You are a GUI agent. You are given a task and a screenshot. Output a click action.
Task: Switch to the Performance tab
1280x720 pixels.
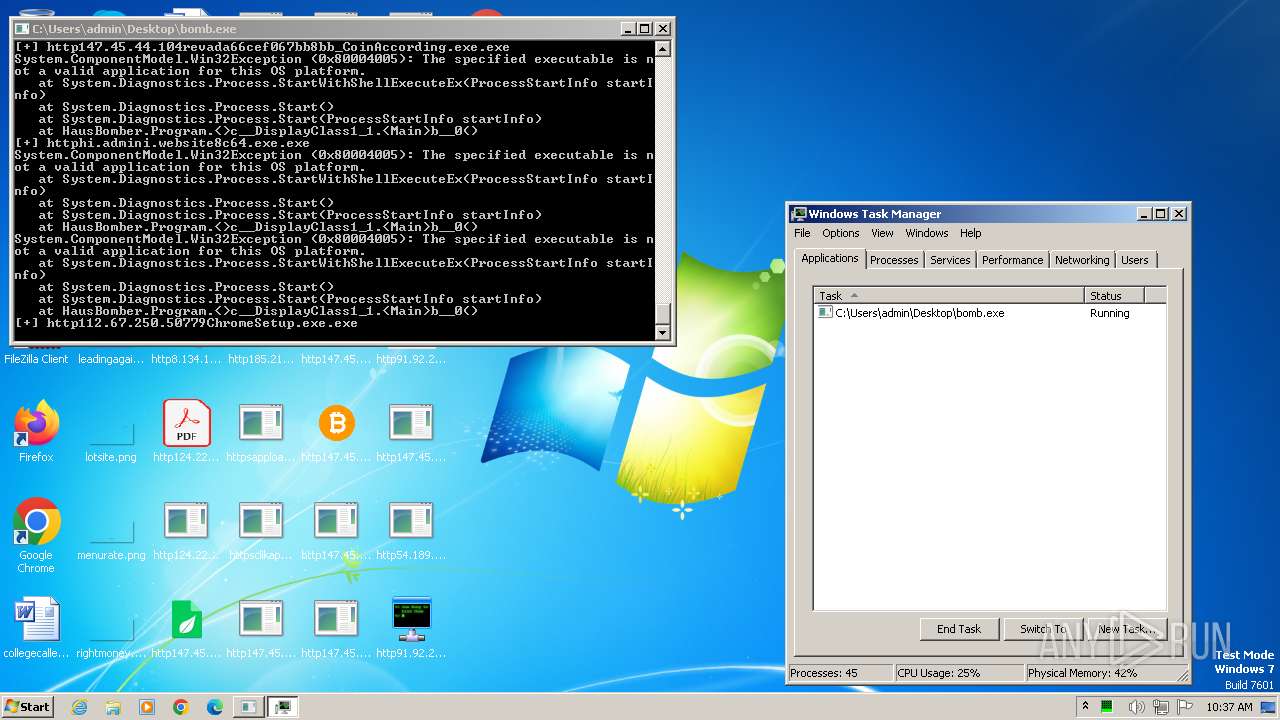1012,260
